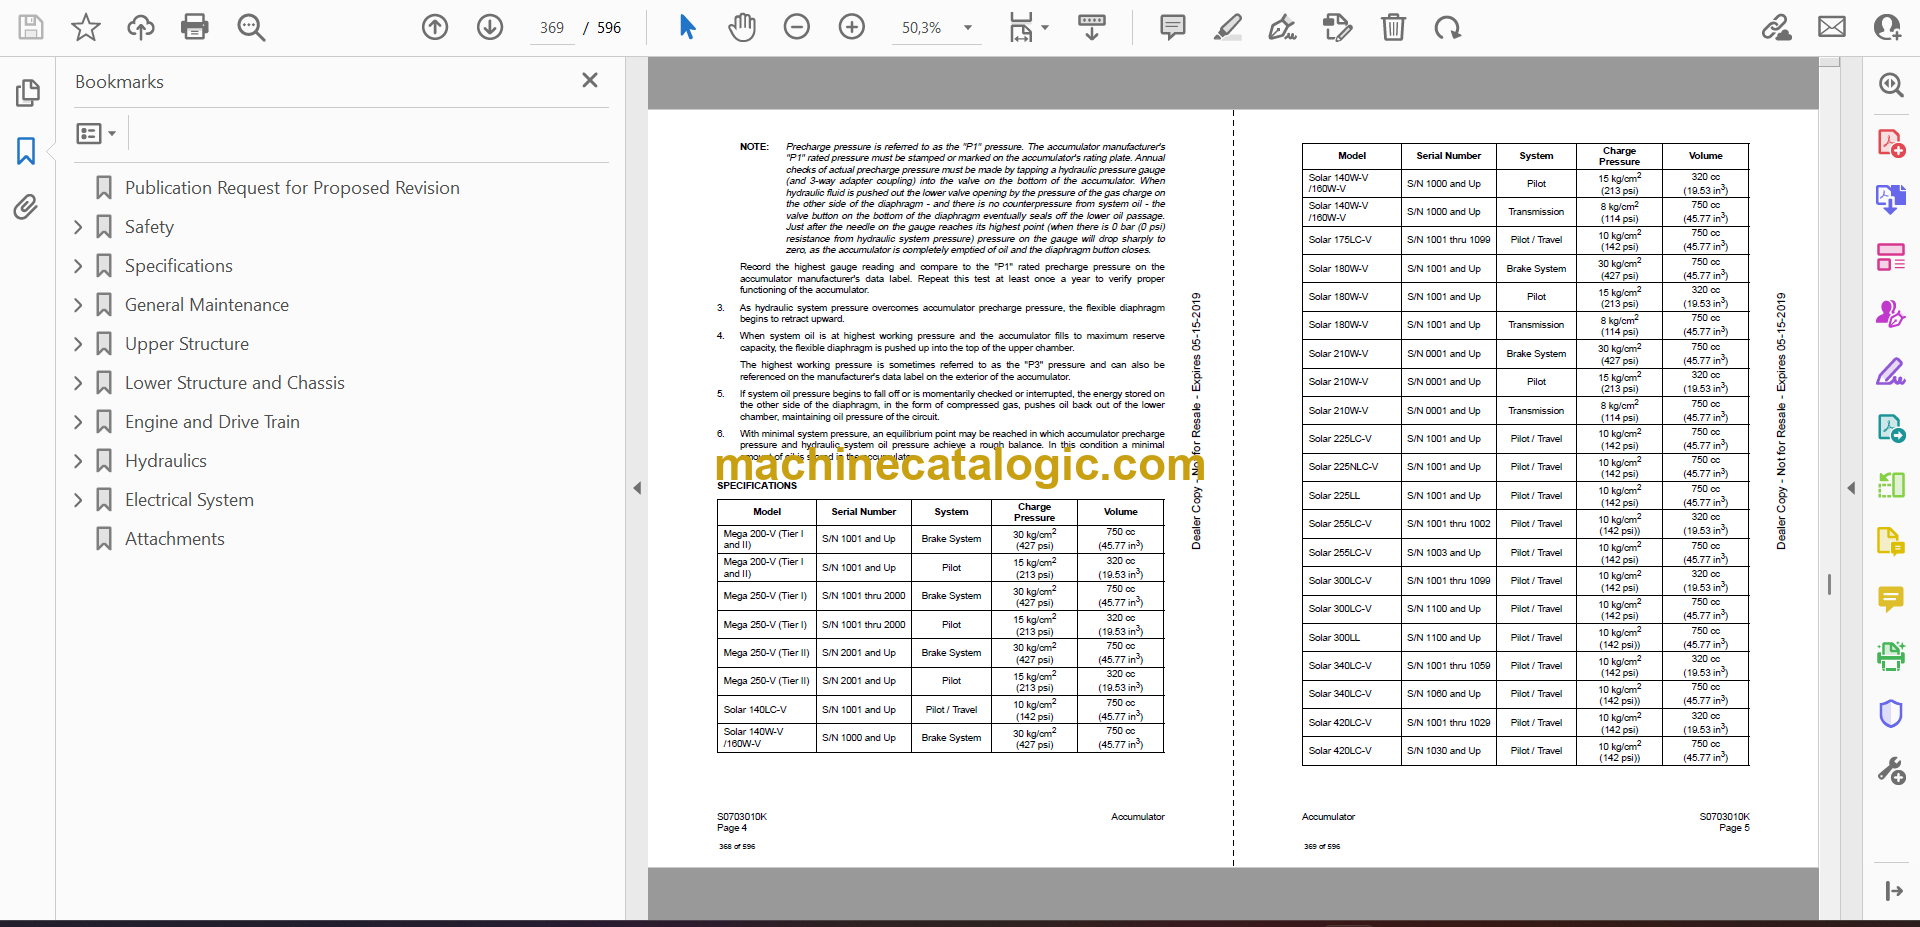Jump to the Attachments bookmark
This screenshot has width=1920, height=927.
pos(174,539)
